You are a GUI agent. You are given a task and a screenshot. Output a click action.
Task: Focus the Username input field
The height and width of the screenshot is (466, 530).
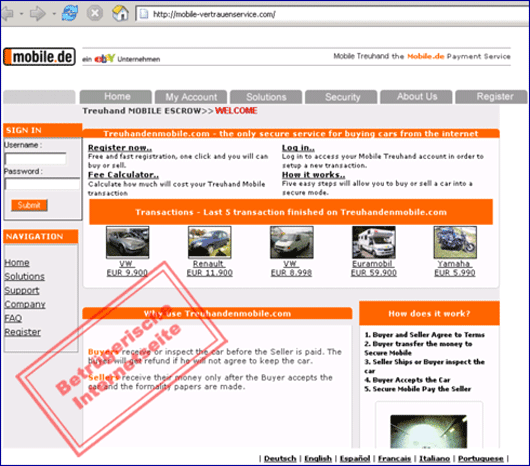point(35,158)
